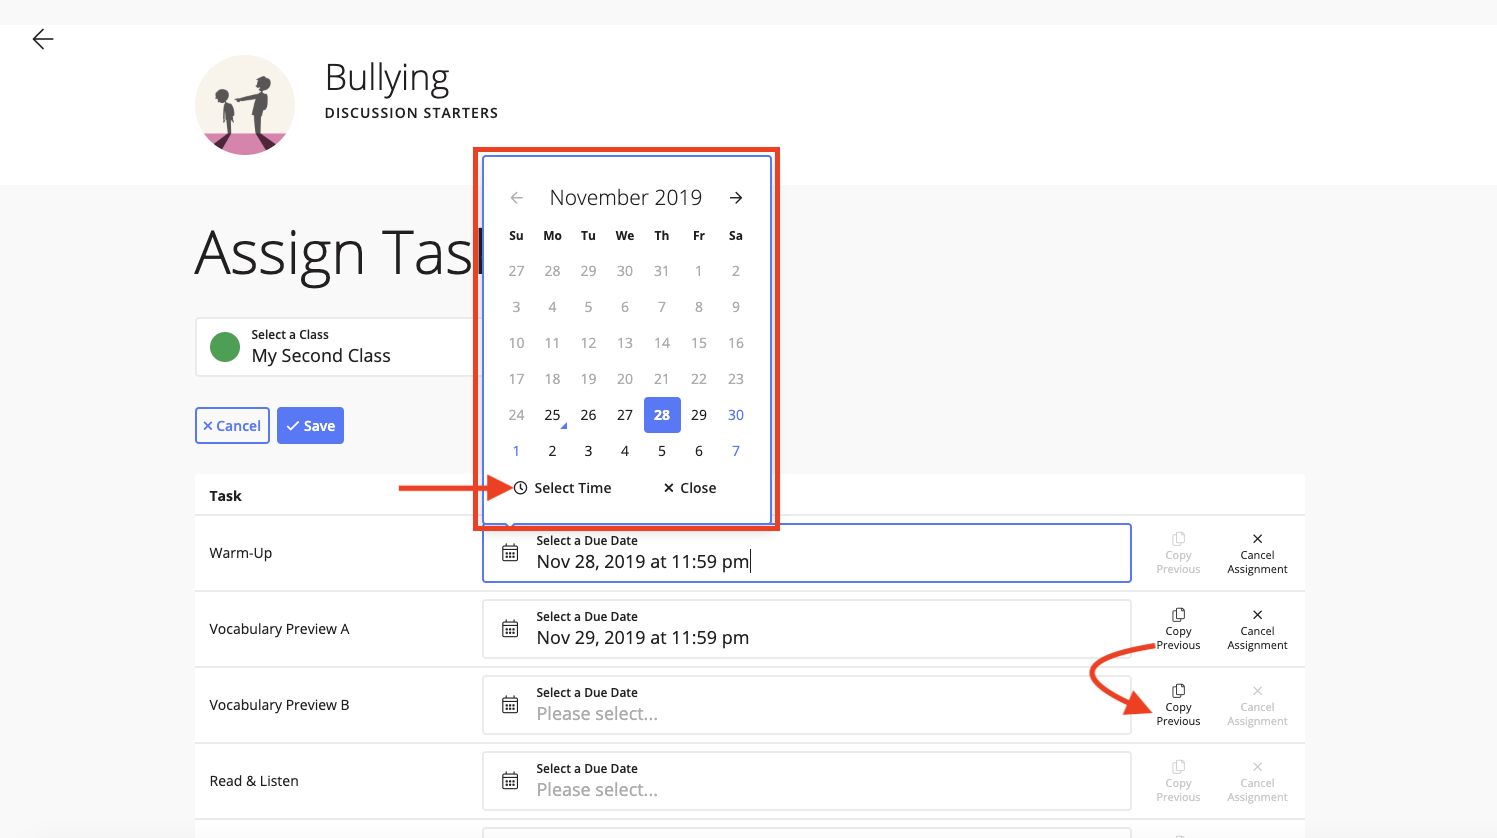This screenshot has height=838, width=1497.
Task: Choose November 27 in the calendar
Action: pyautogui.click(x=625, y=415)
